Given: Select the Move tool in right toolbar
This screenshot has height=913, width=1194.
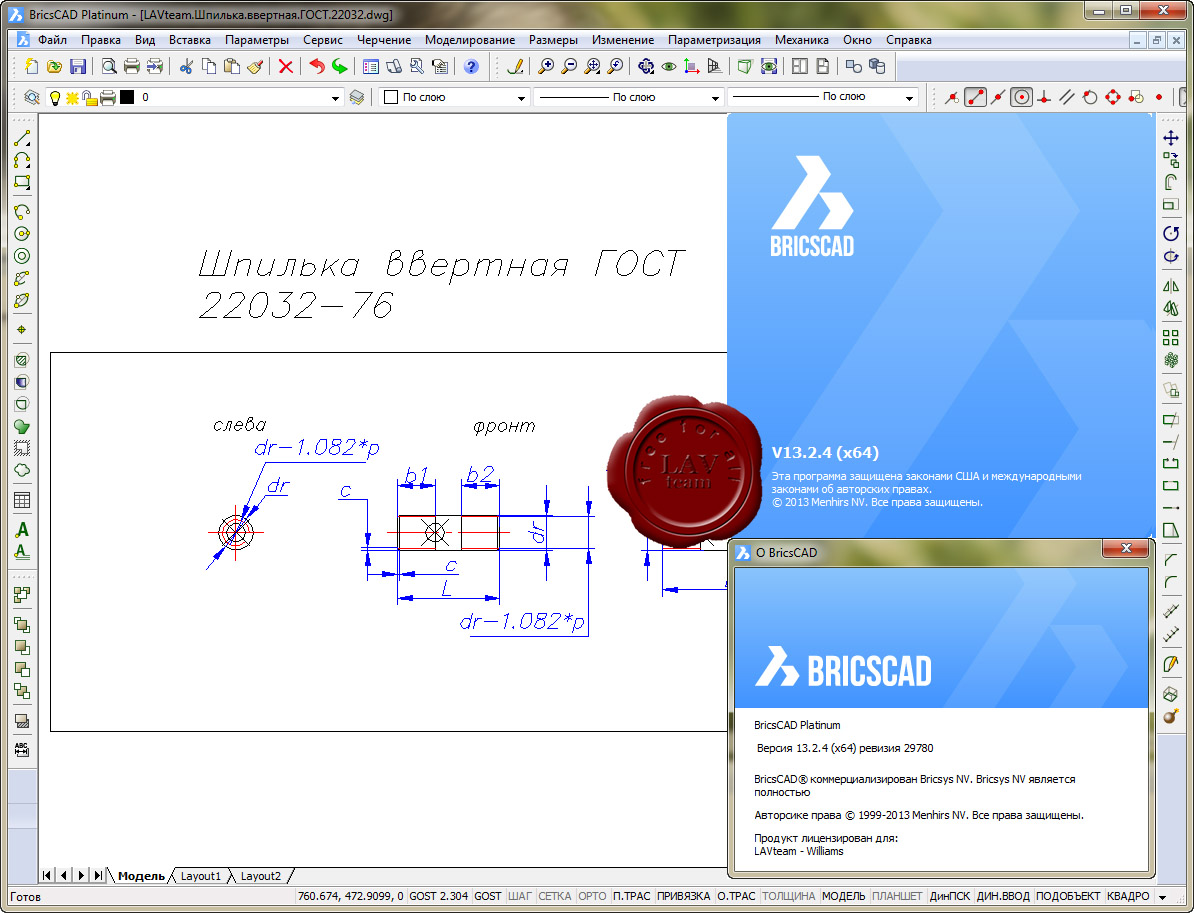Looking at the screenshot, I should coord(1171,138).
